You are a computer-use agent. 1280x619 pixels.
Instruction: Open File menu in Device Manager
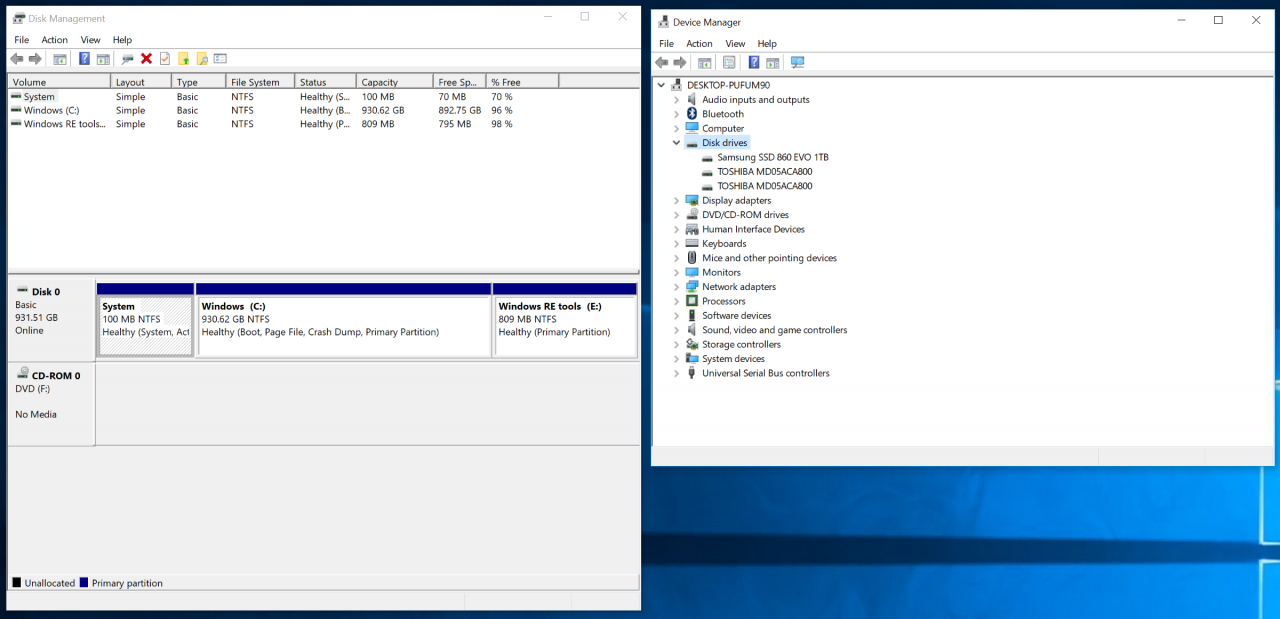click(666, 44)
